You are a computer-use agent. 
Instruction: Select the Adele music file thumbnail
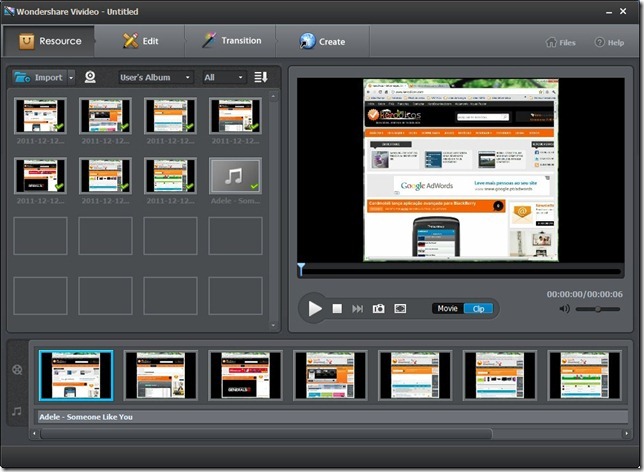[x=235, y=176]
